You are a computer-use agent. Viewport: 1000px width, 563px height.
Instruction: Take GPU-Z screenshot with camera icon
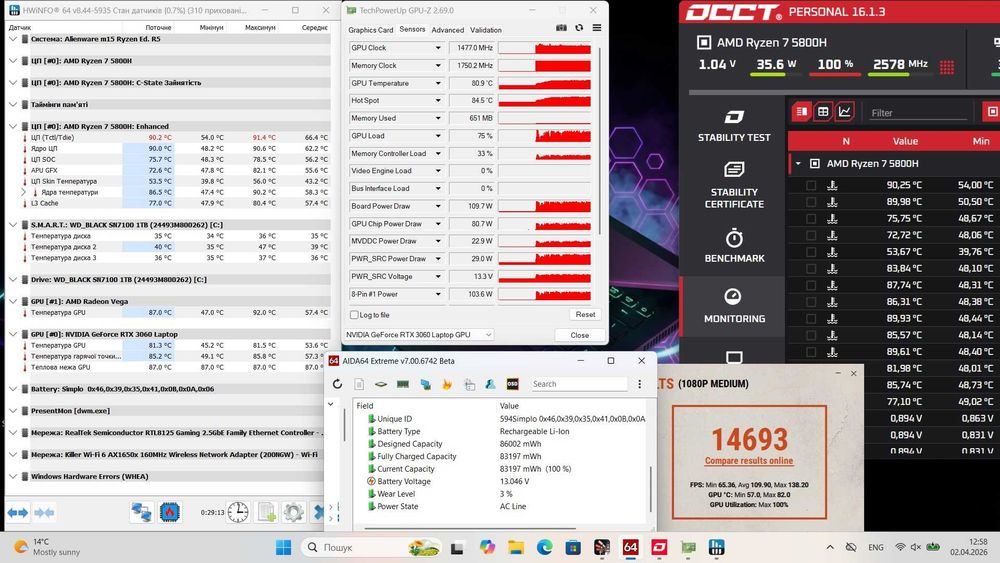(x=561, y=27)
